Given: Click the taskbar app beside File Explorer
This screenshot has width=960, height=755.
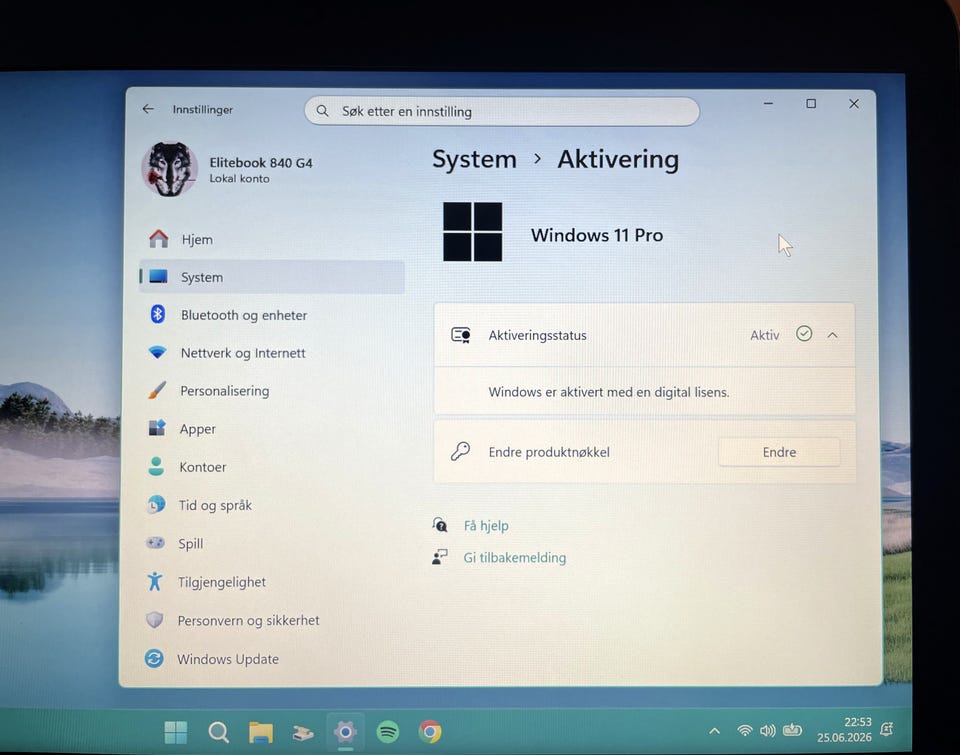Looking at the screenshot, I should (x=303, y=732).
